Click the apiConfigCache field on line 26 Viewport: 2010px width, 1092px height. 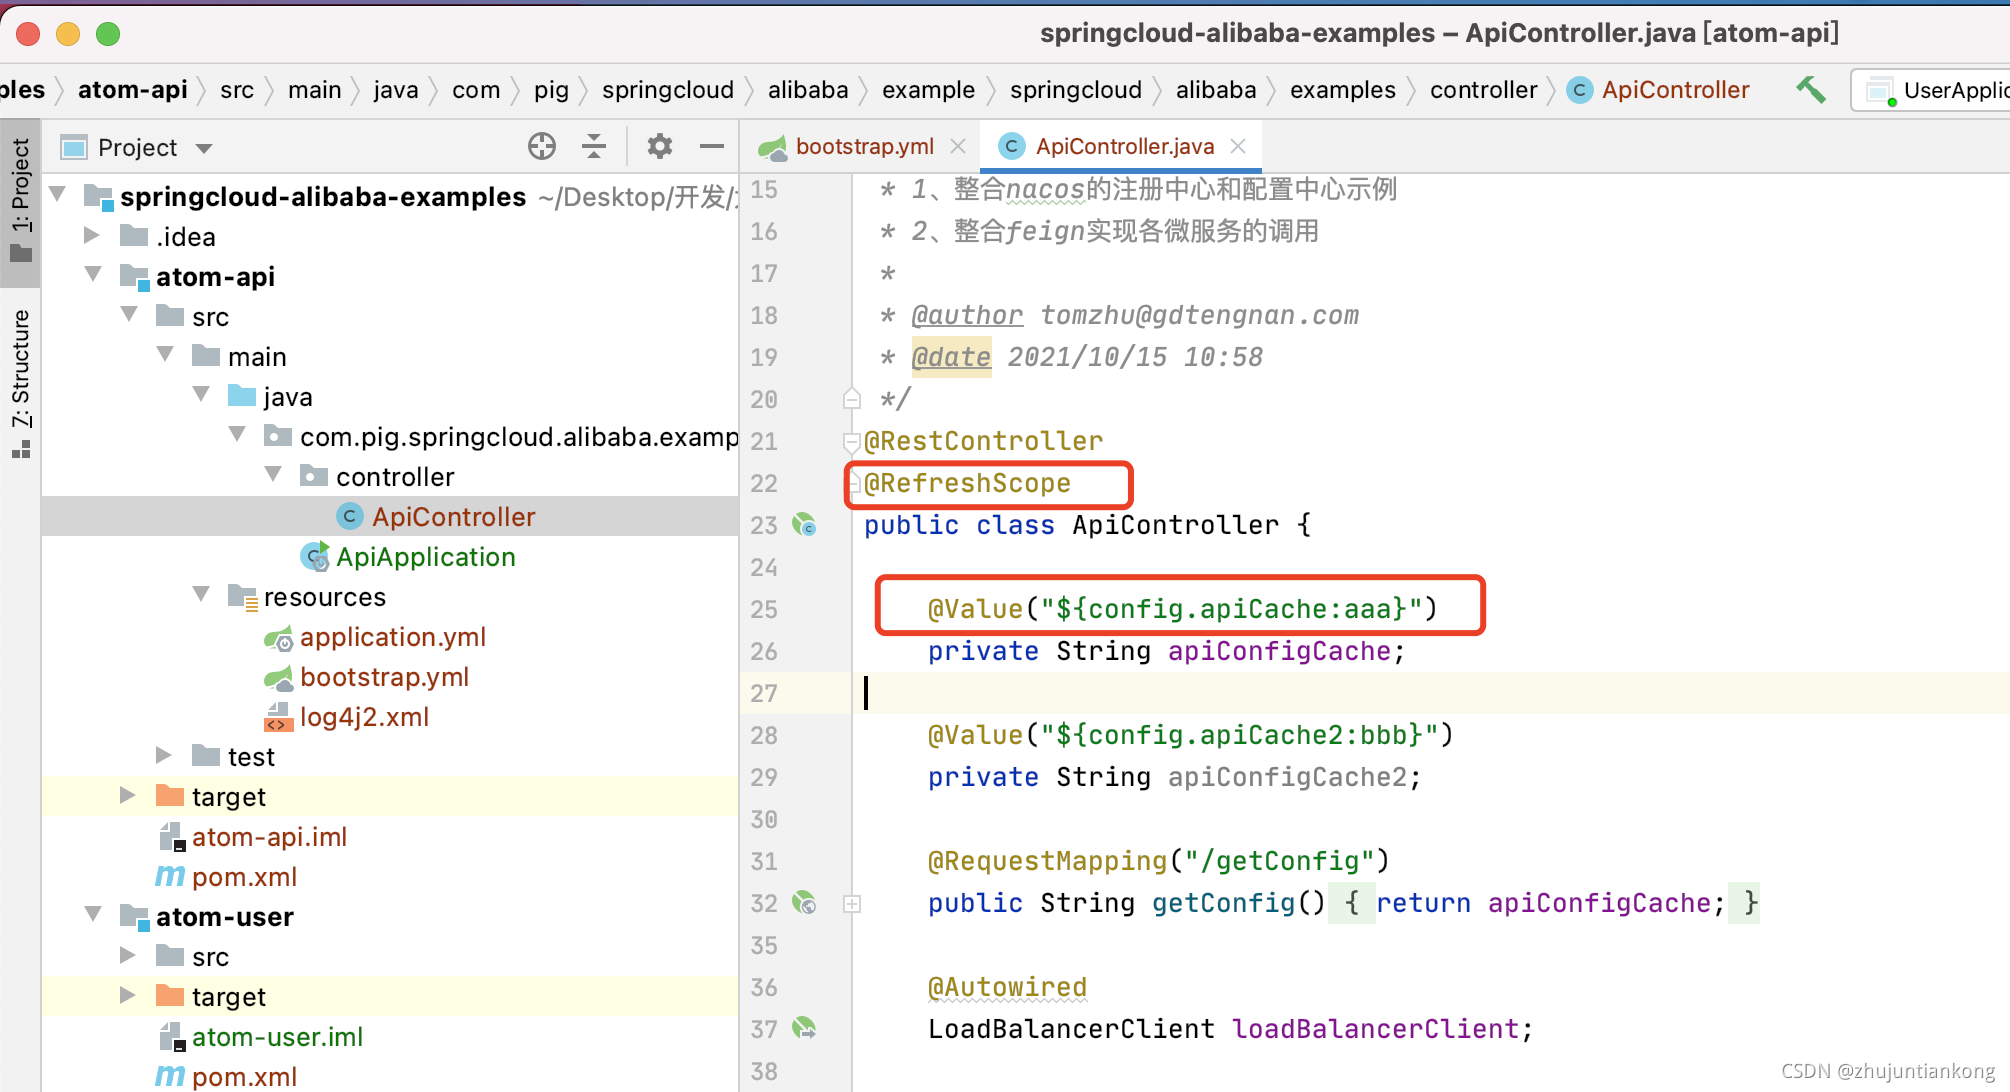(1279, 651)
